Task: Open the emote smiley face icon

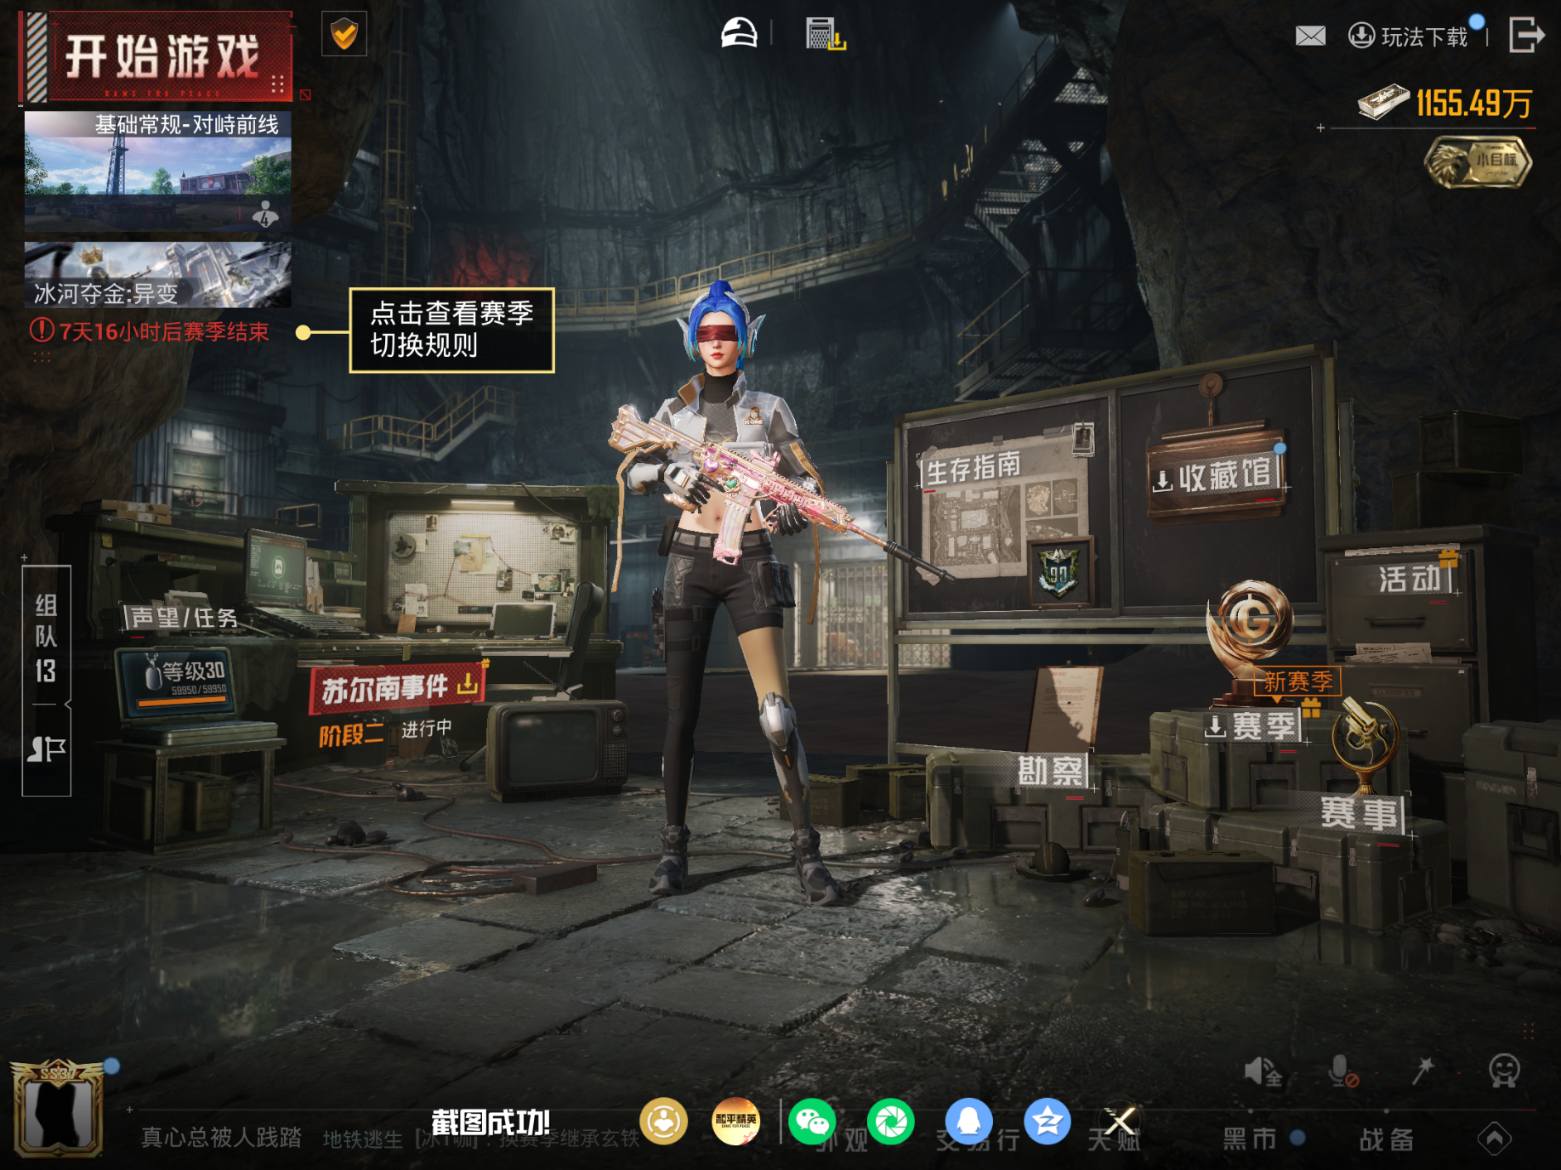Action: [x=1503, y=1071]
